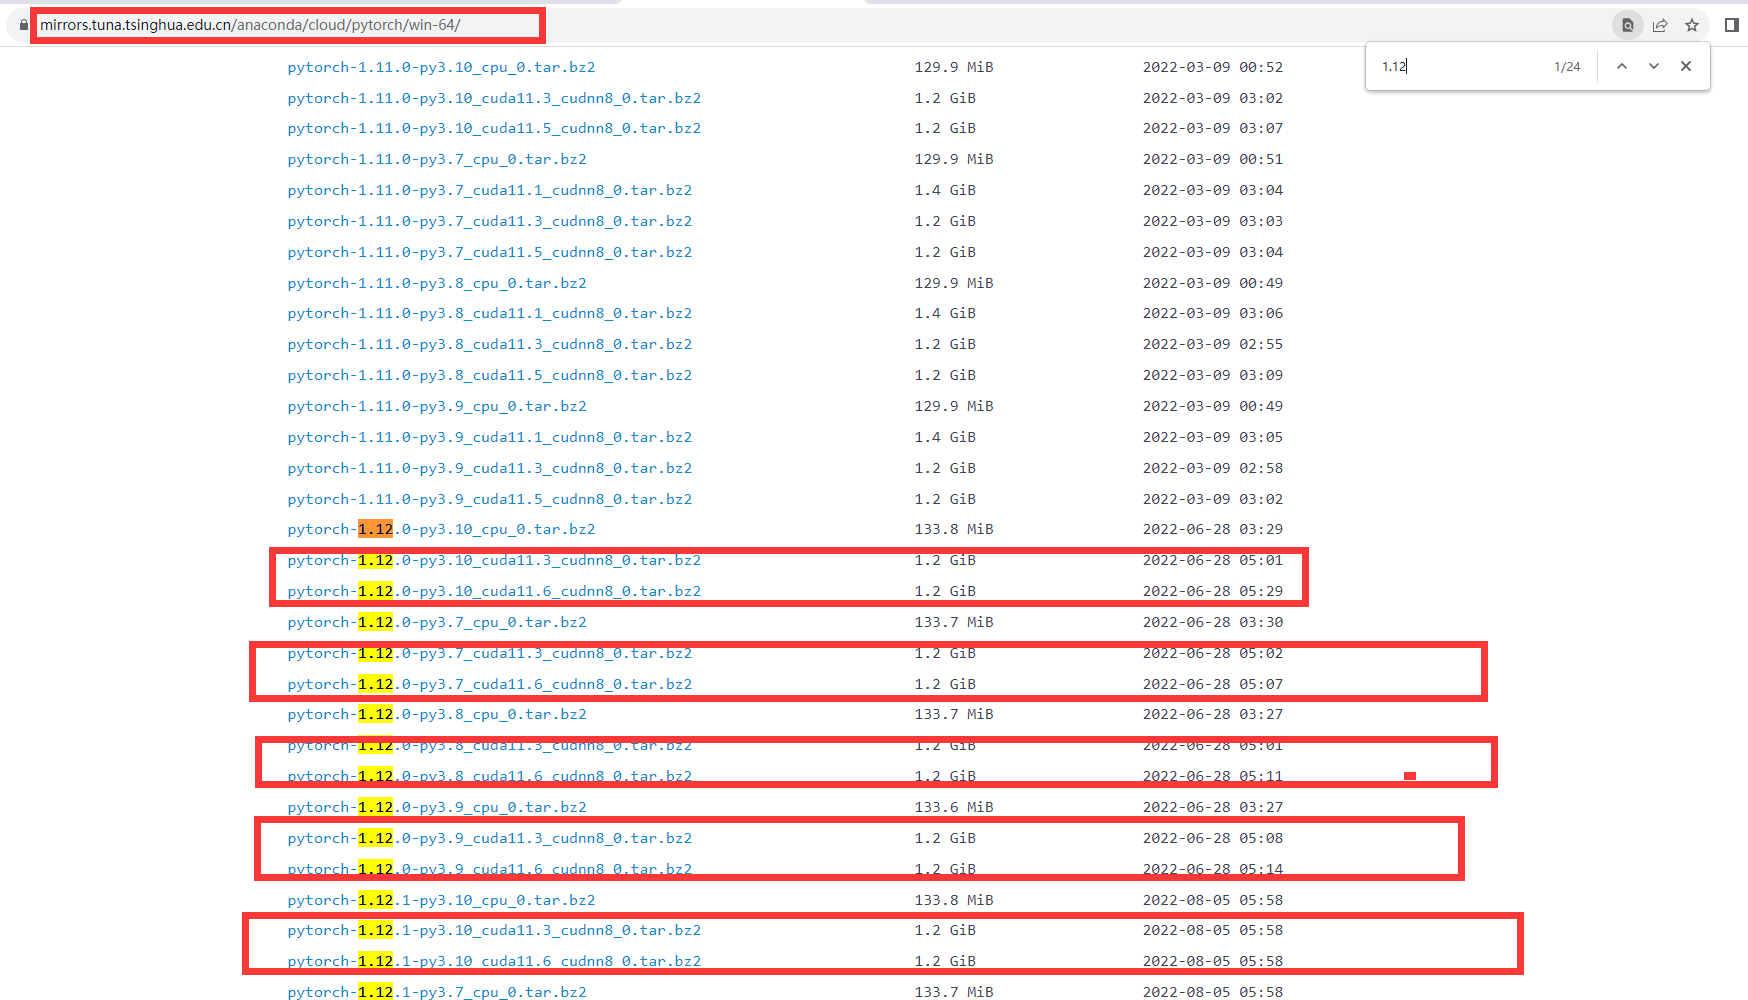The width and height of the screenshot is (1748, 1000).
Task: Open pytorch-1.11.0-py3.10_cpu_0.tar.bz2 link
Action: pos(441,67)
